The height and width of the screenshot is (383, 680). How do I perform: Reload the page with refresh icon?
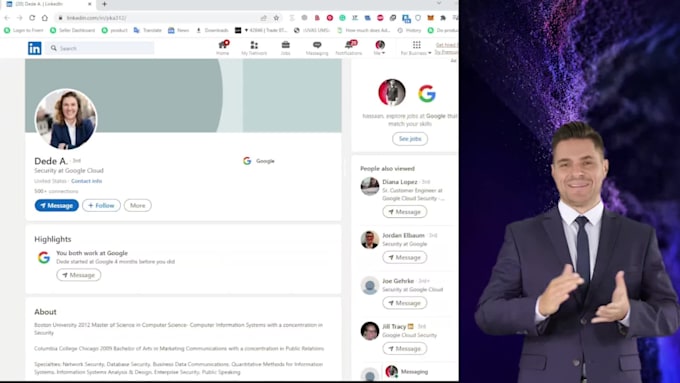tap(32, 18)
